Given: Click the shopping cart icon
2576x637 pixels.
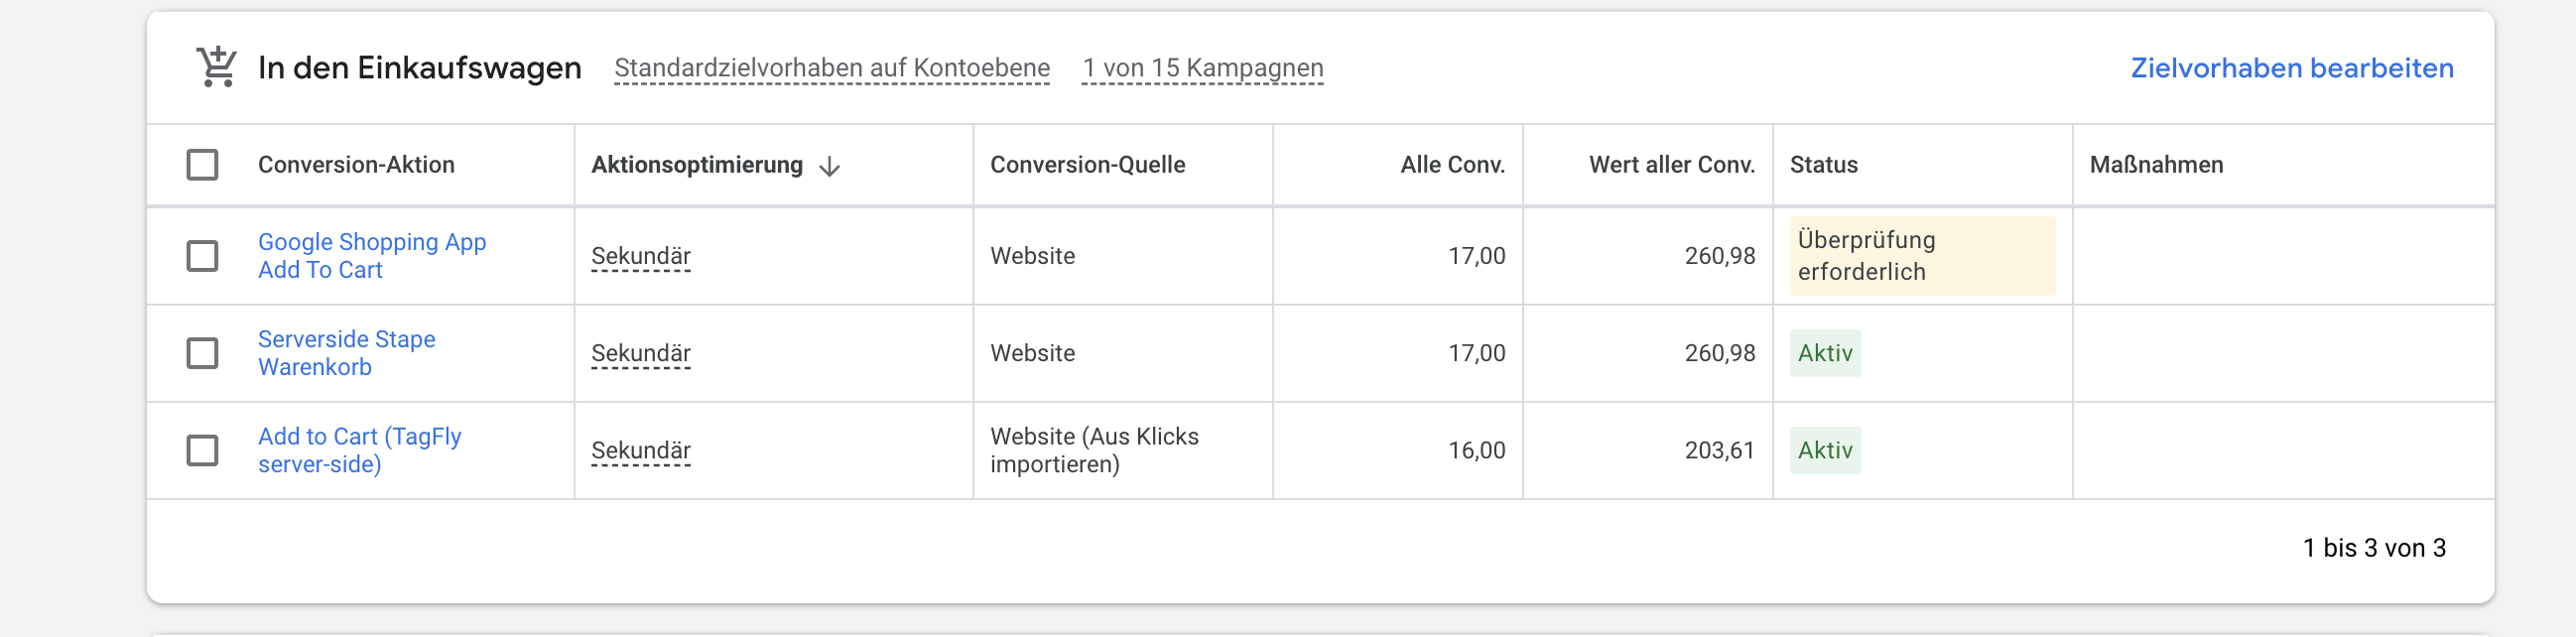Looking at the screenshot, I should [216, 67].
